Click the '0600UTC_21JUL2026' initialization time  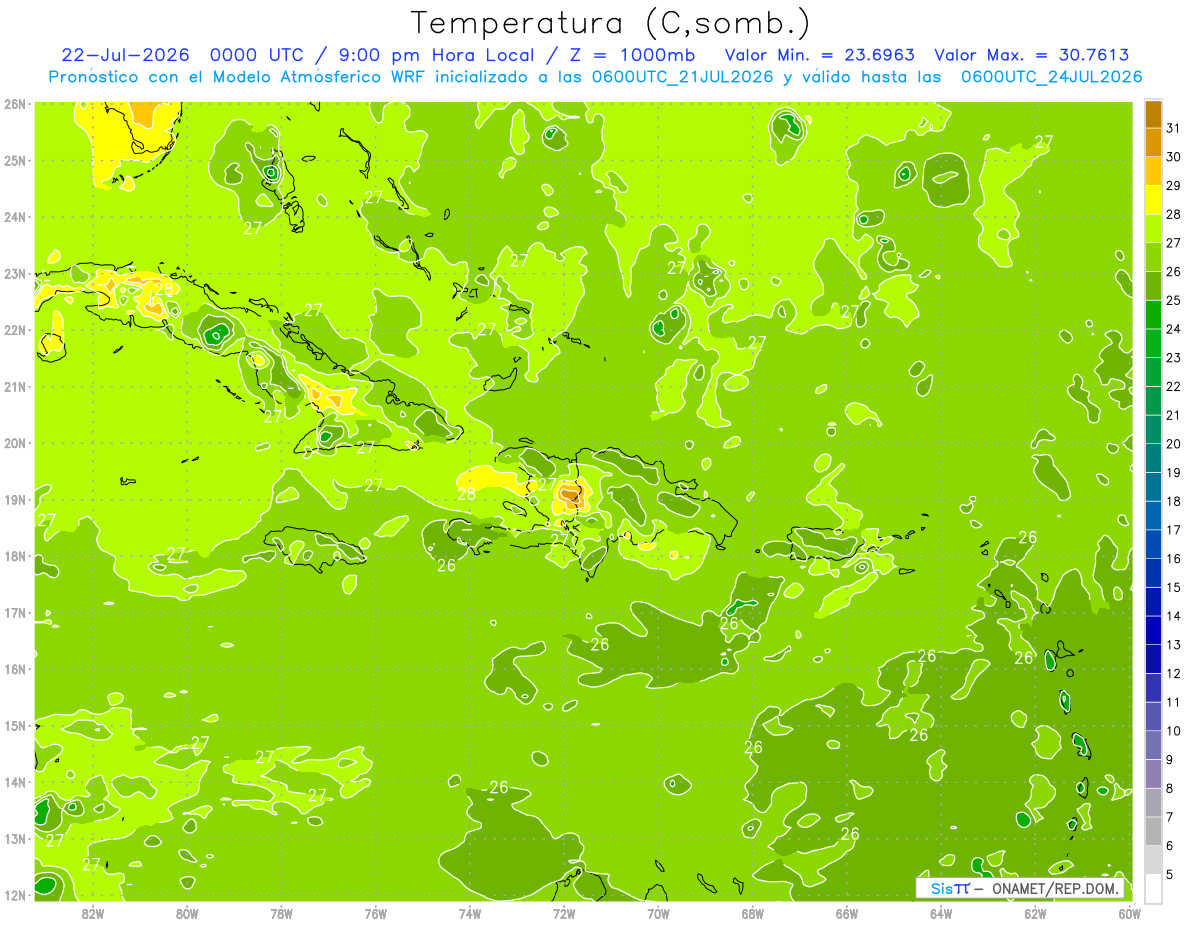681,77
